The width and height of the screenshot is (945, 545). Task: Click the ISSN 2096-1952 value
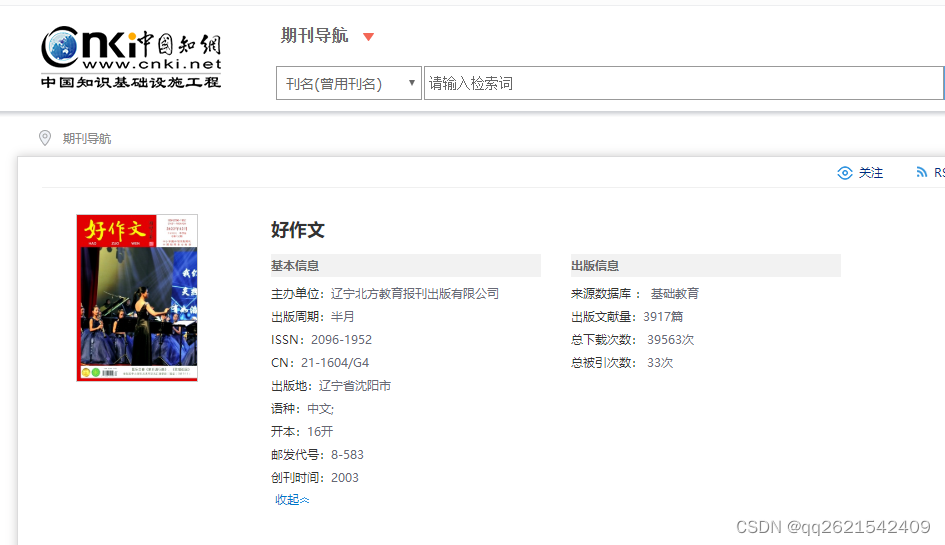click(341, 339)
